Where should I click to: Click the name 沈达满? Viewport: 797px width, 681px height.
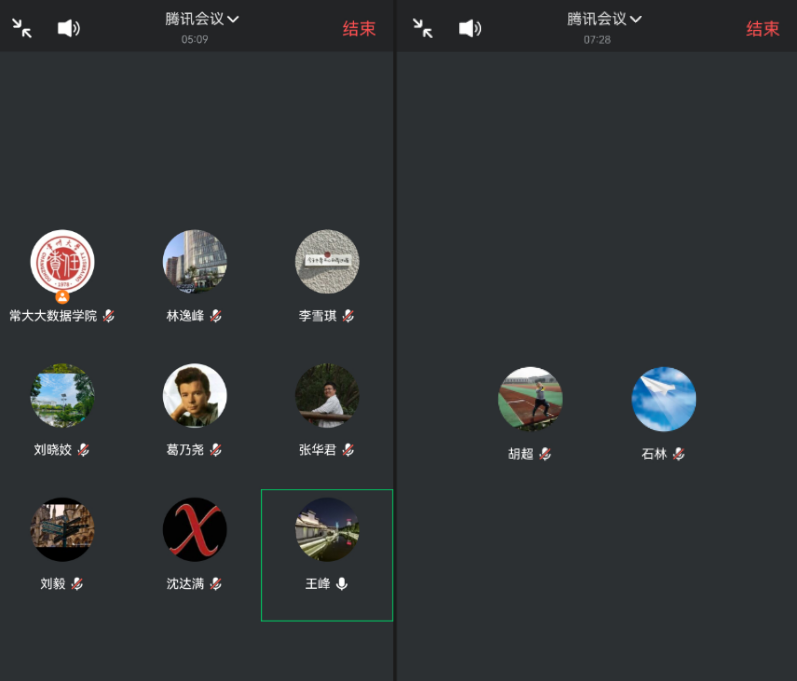point(185,583)
